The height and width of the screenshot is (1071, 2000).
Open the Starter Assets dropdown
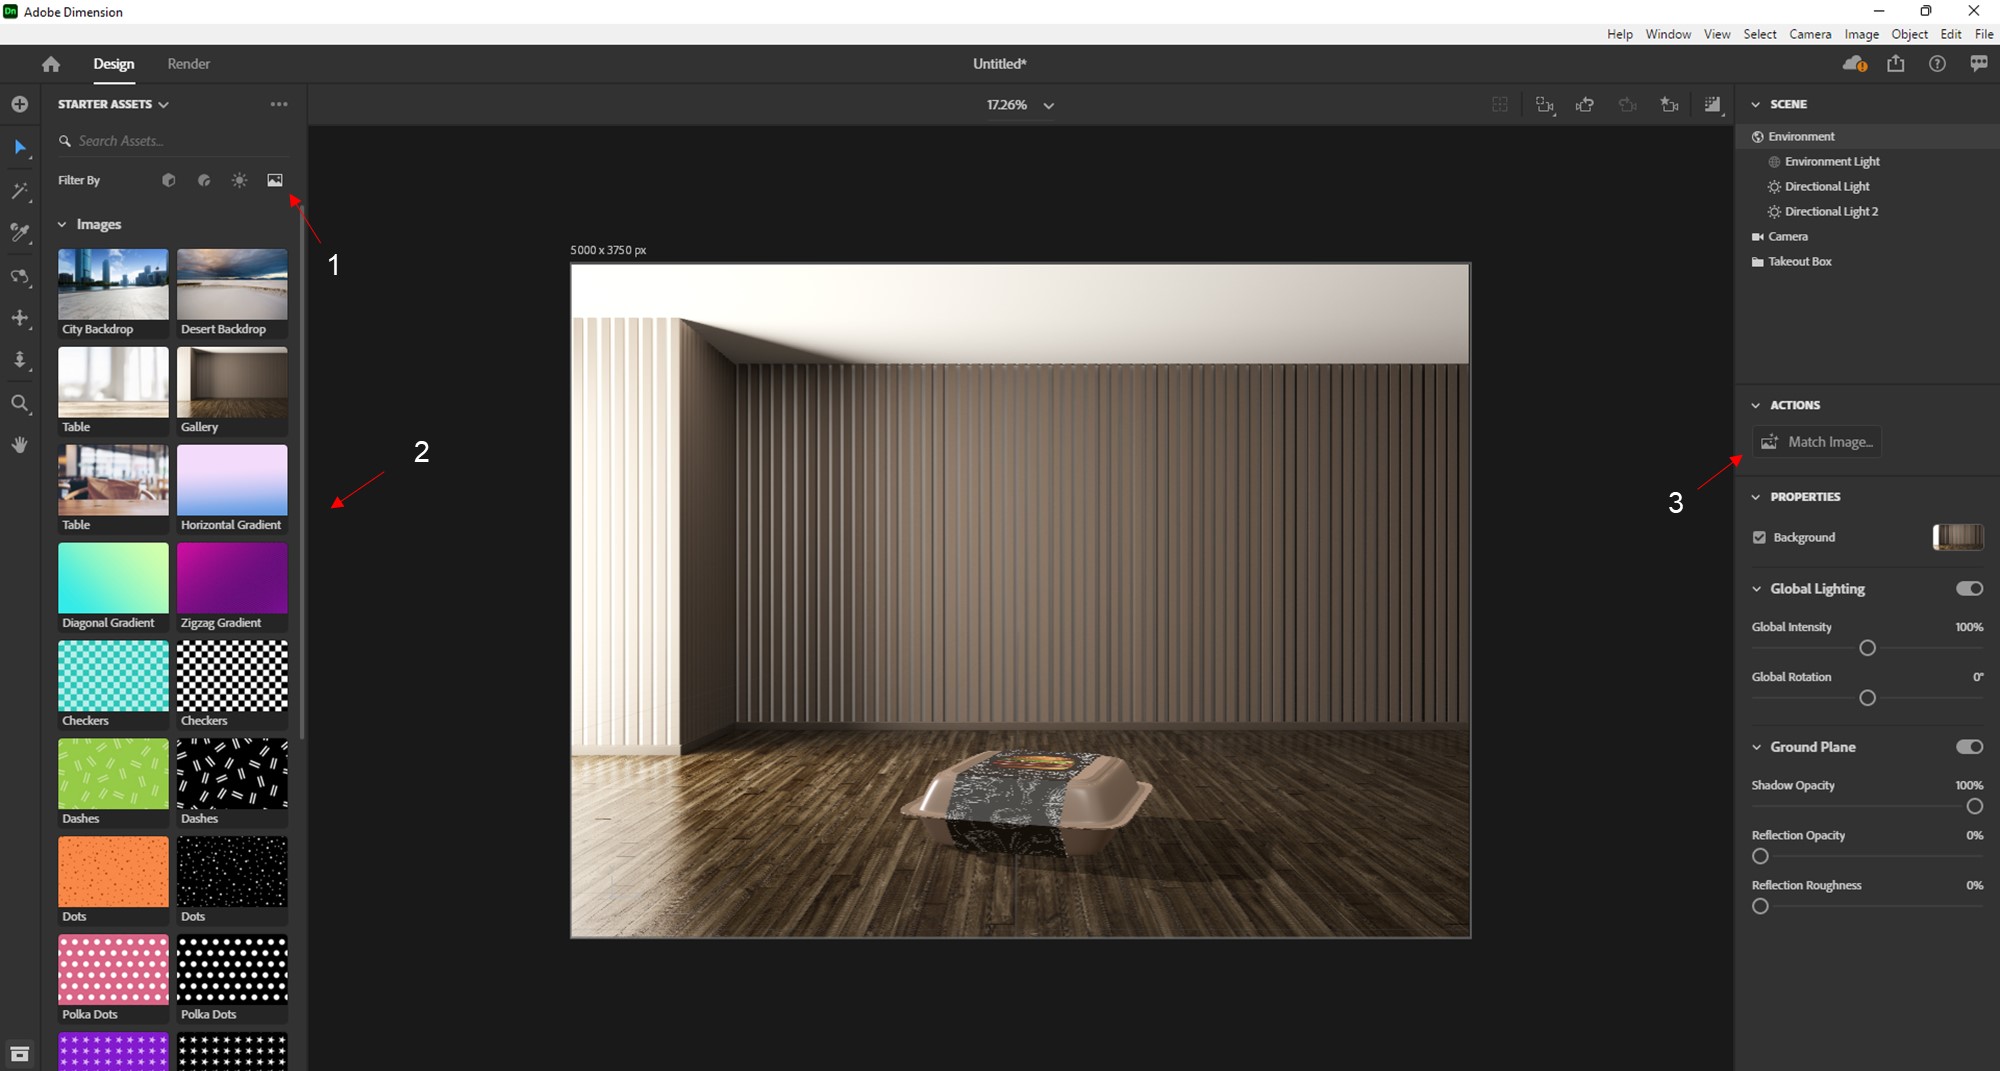113,104
